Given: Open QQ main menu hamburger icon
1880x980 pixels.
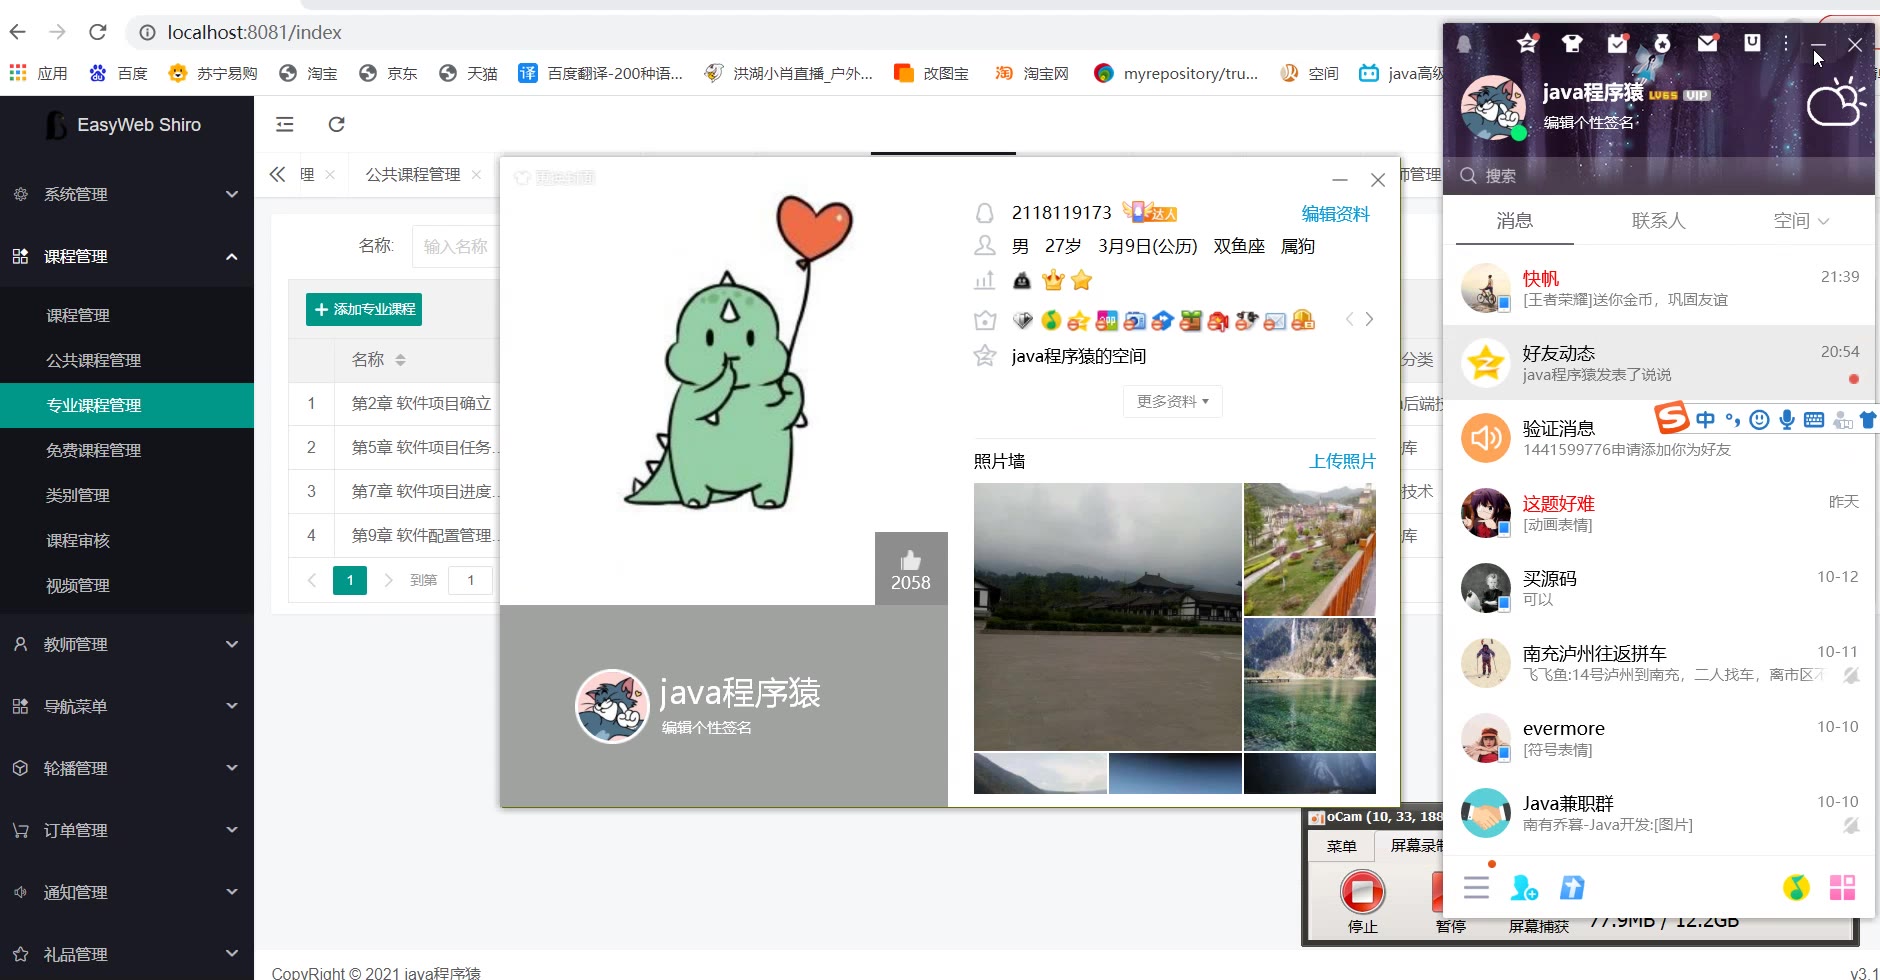Looking at the screenshot, I should (1476, 887).
